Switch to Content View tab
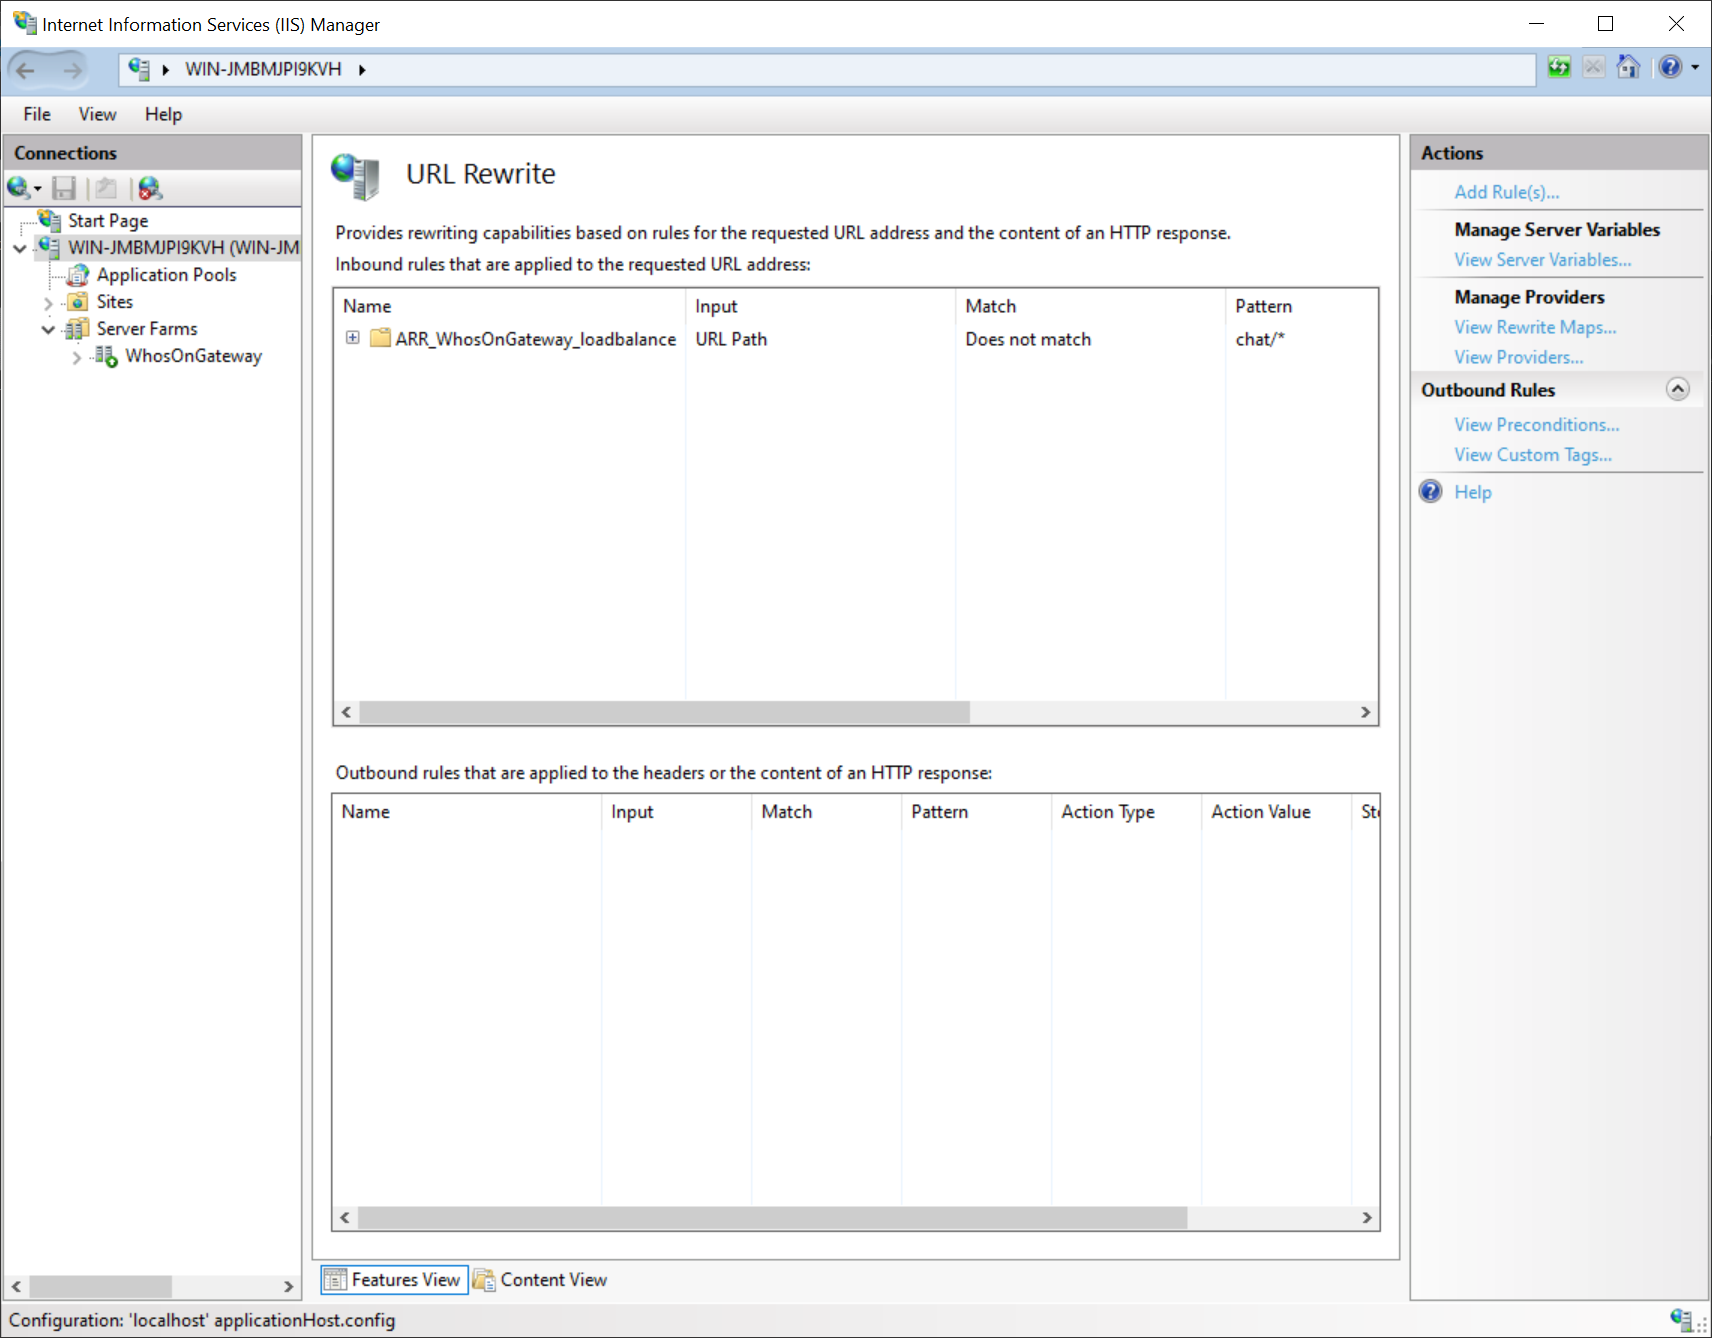The image size is (1712, 1338). [541, 1280]
